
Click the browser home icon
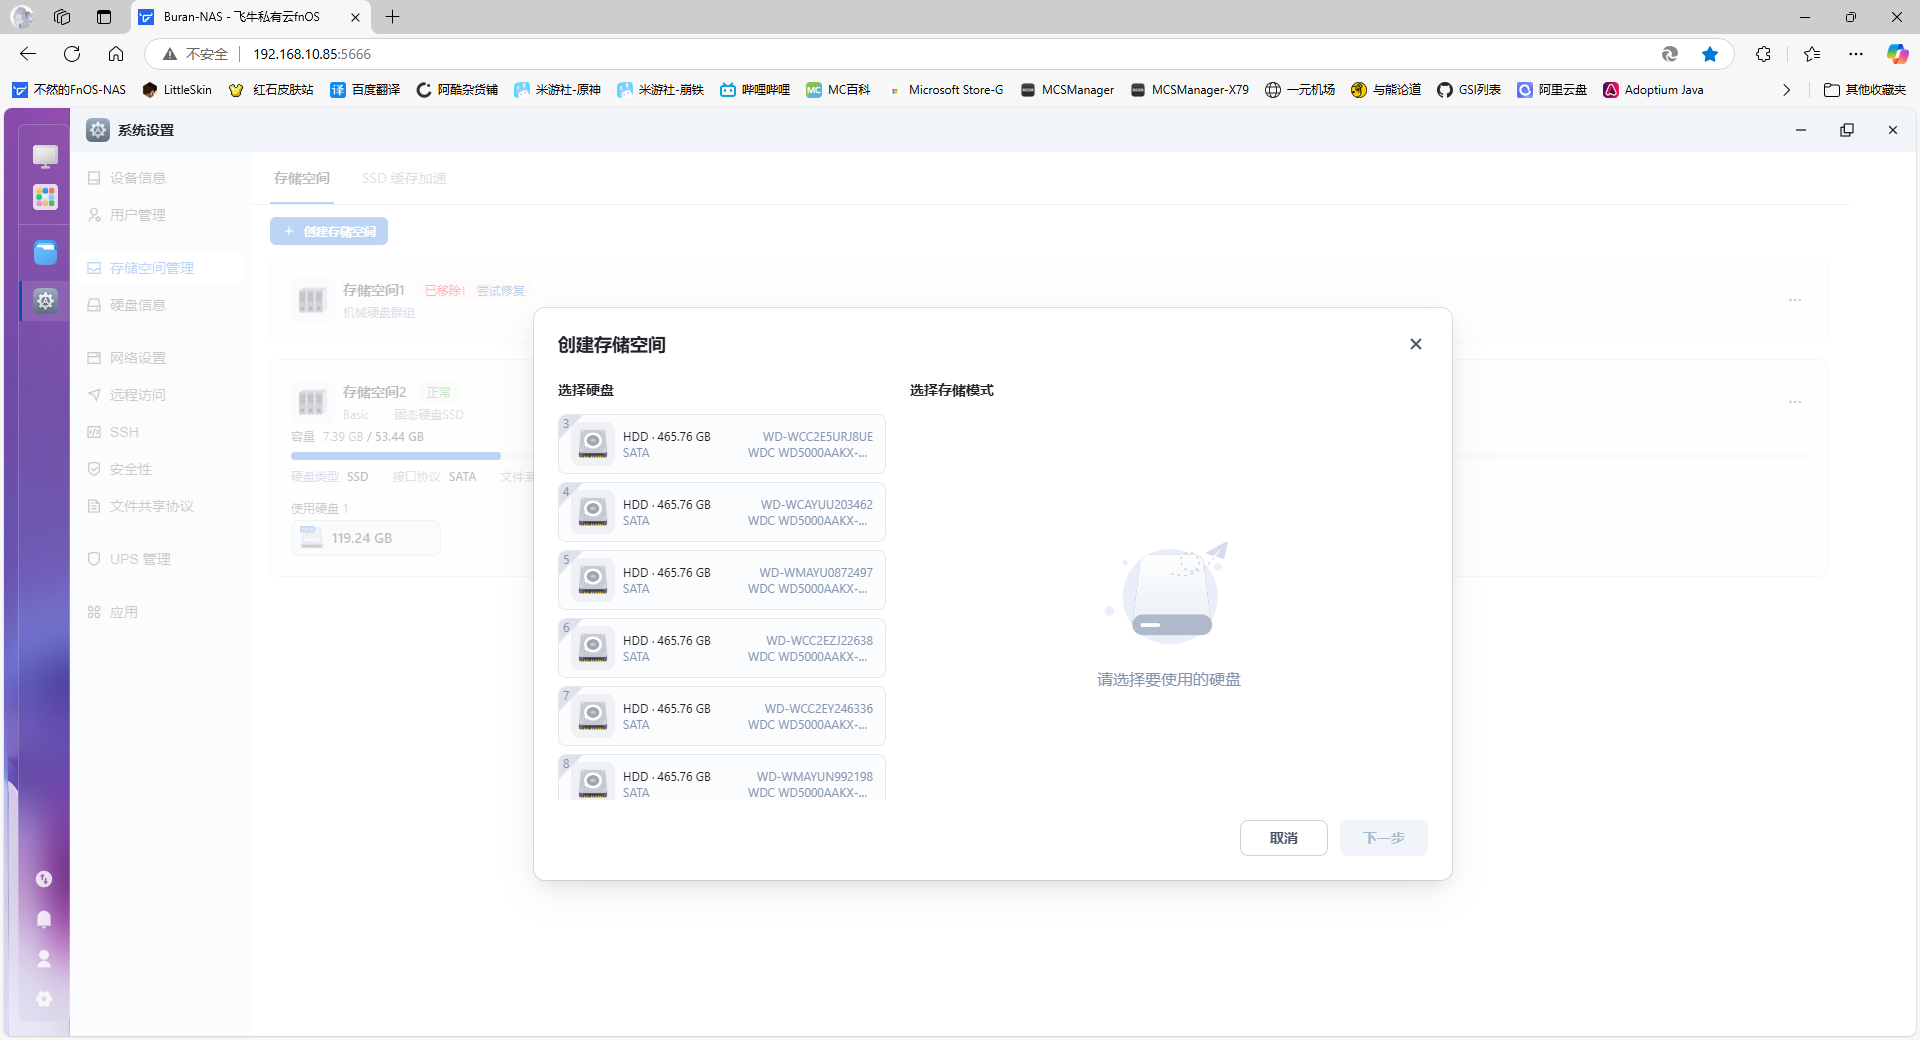(116, 54)
